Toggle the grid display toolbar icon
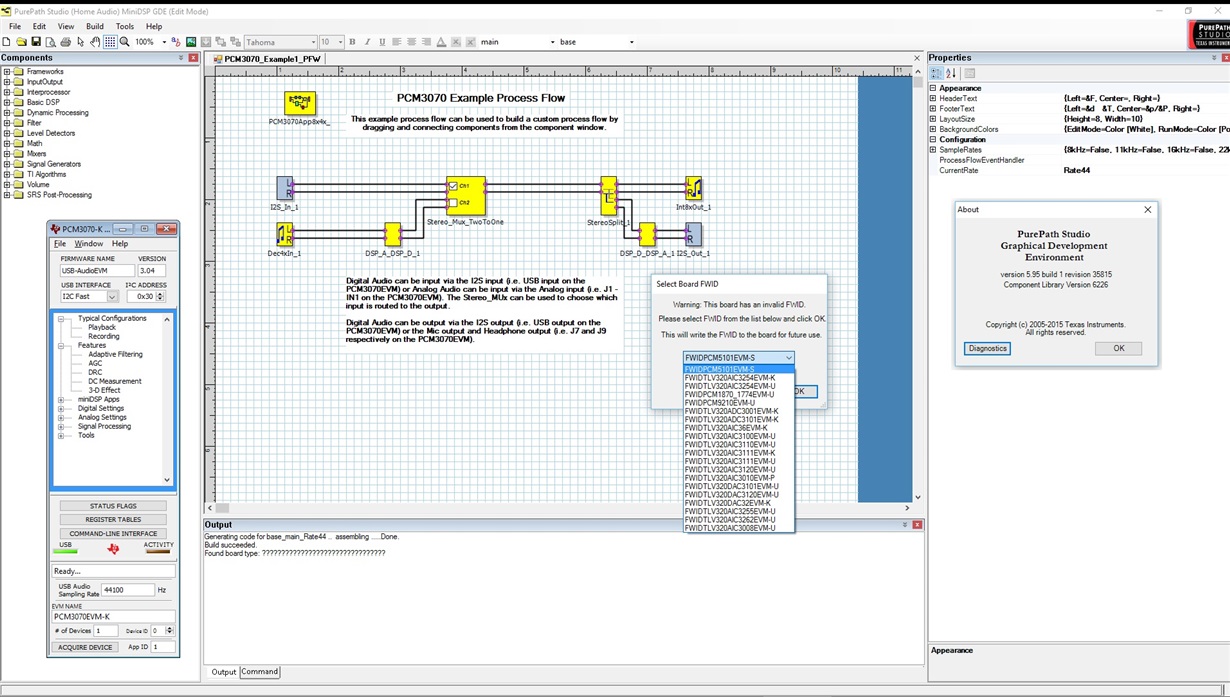 pyautogui.click(x=110, y=42)
